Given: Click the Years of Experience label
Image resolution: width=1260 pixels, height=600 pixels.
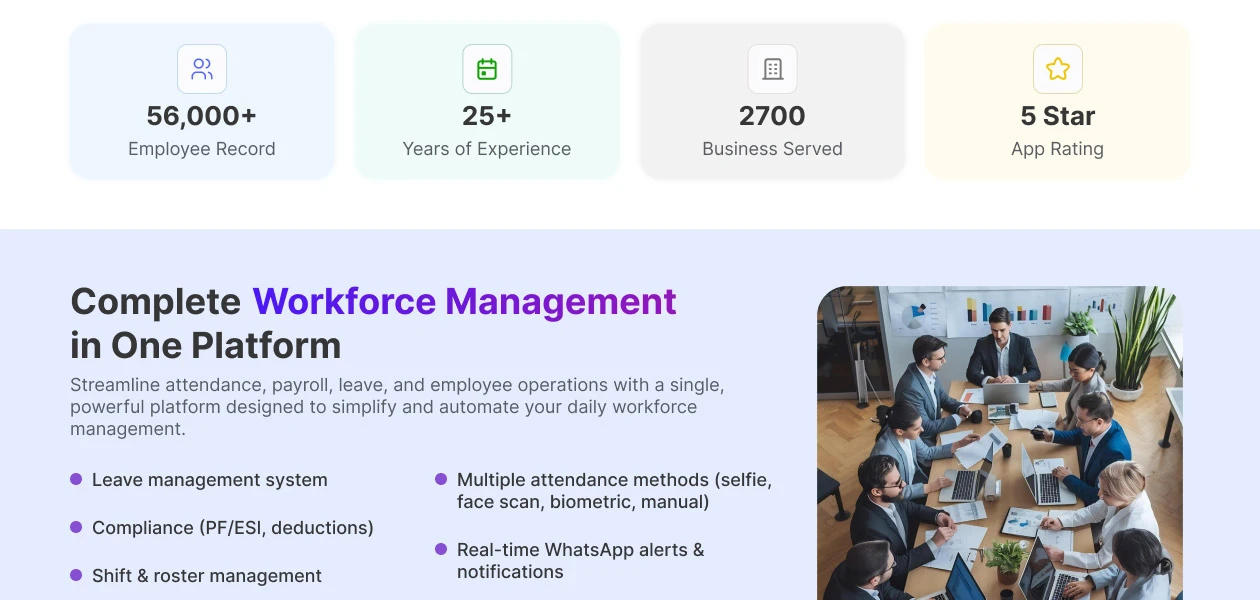Looking at the screenshot, I should click(x=487, y=149).
